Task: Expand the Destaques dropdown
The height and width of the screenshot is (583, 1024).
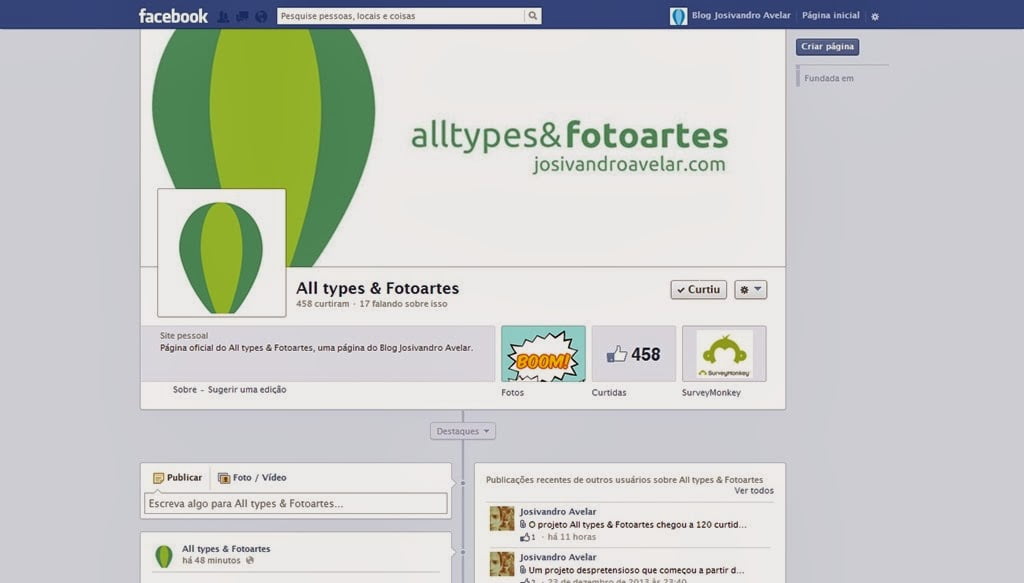Action: (x=463, y=431)
